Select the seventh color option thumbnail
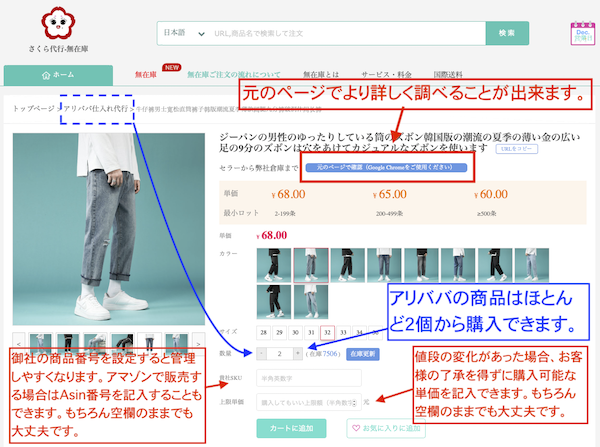This screenshot has width=600, height=447. tap(495, 265)
